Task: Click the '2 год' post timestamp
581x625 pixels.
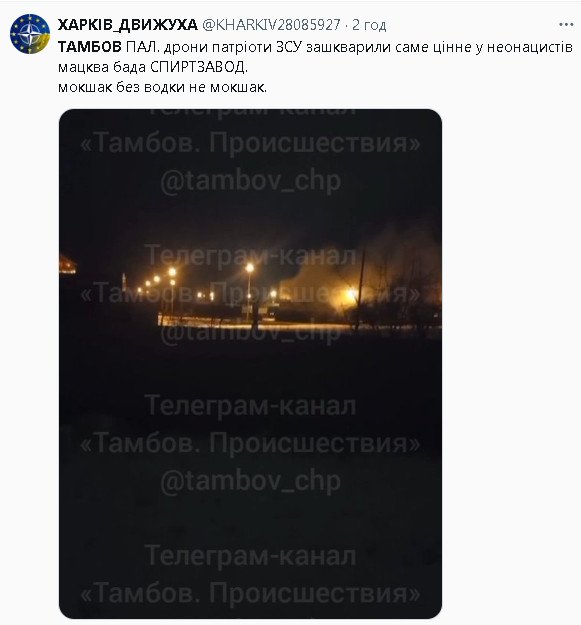Action: (x=369, y=25)
